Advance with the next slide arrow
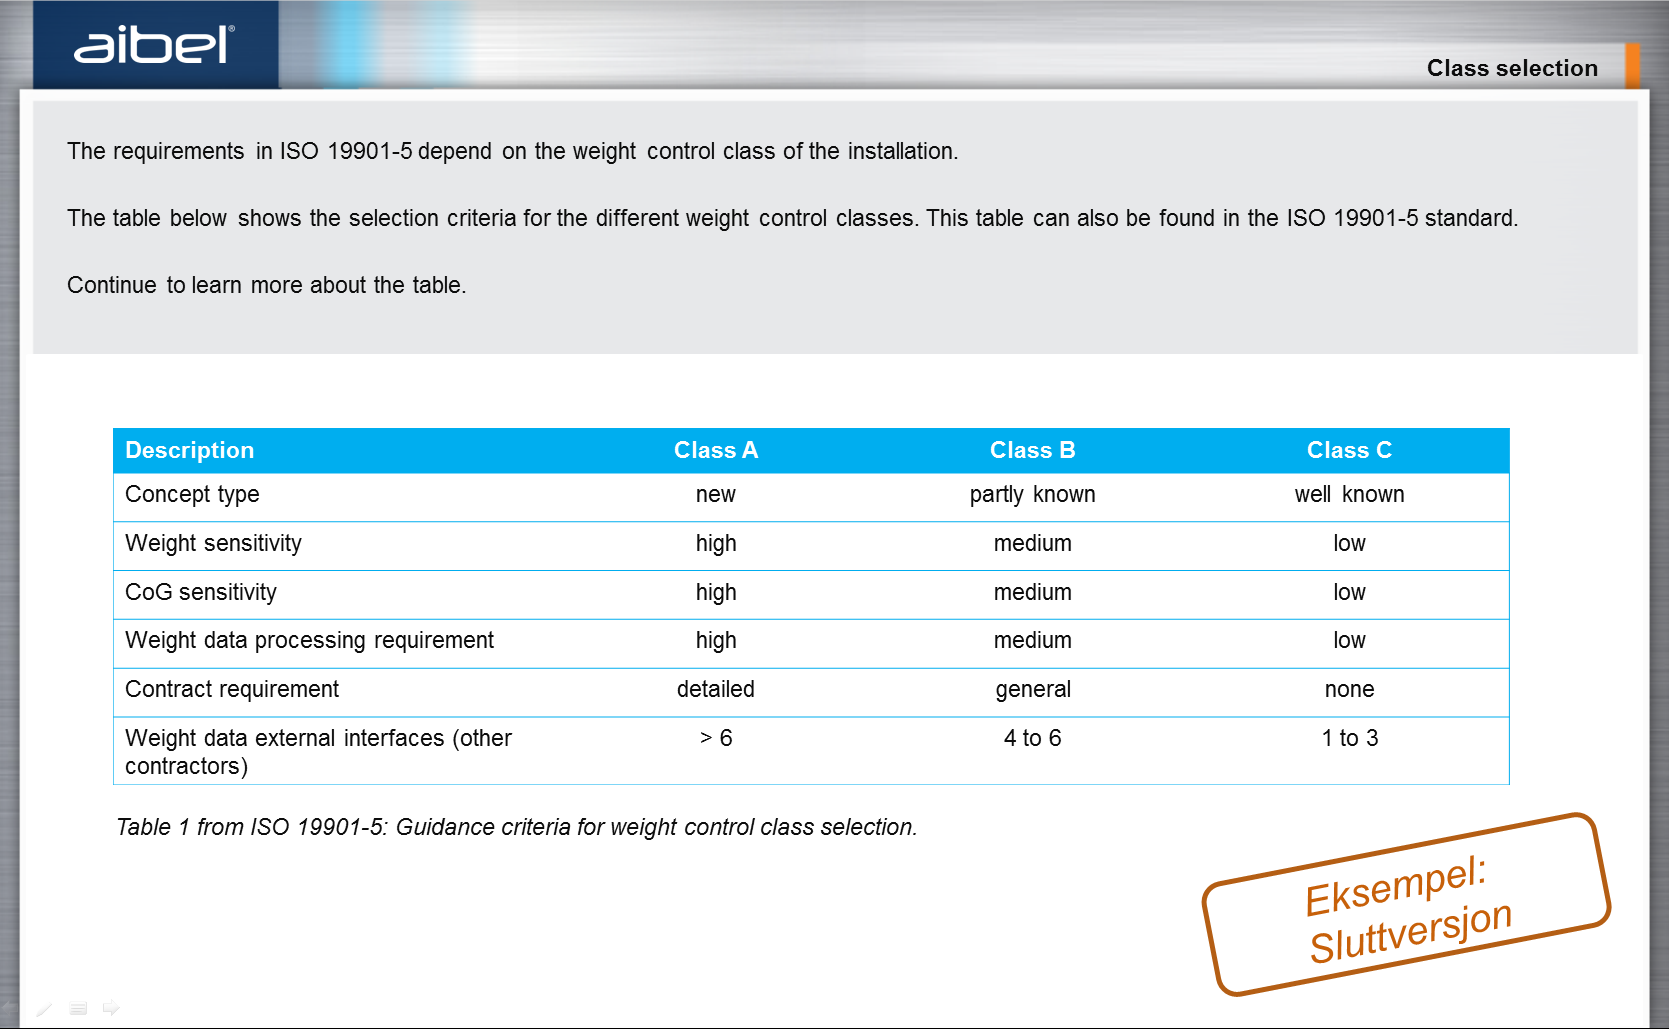The height and width of the screenshot is (1029, 1669). 111,1007
